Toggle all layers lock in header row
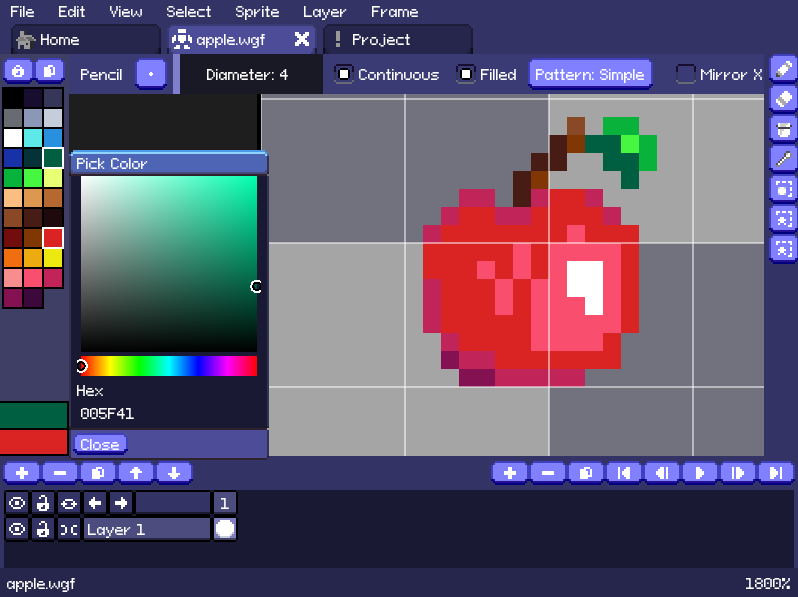 tap(43, 503)
